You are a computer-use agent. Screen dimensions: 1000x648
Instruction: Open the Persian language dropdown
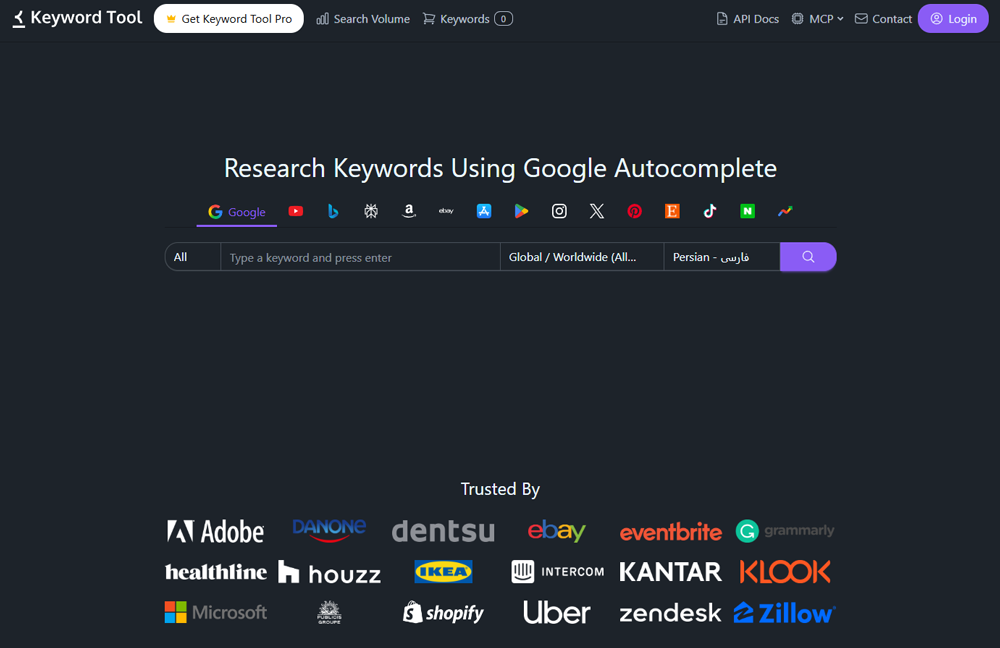pos(722,257)
